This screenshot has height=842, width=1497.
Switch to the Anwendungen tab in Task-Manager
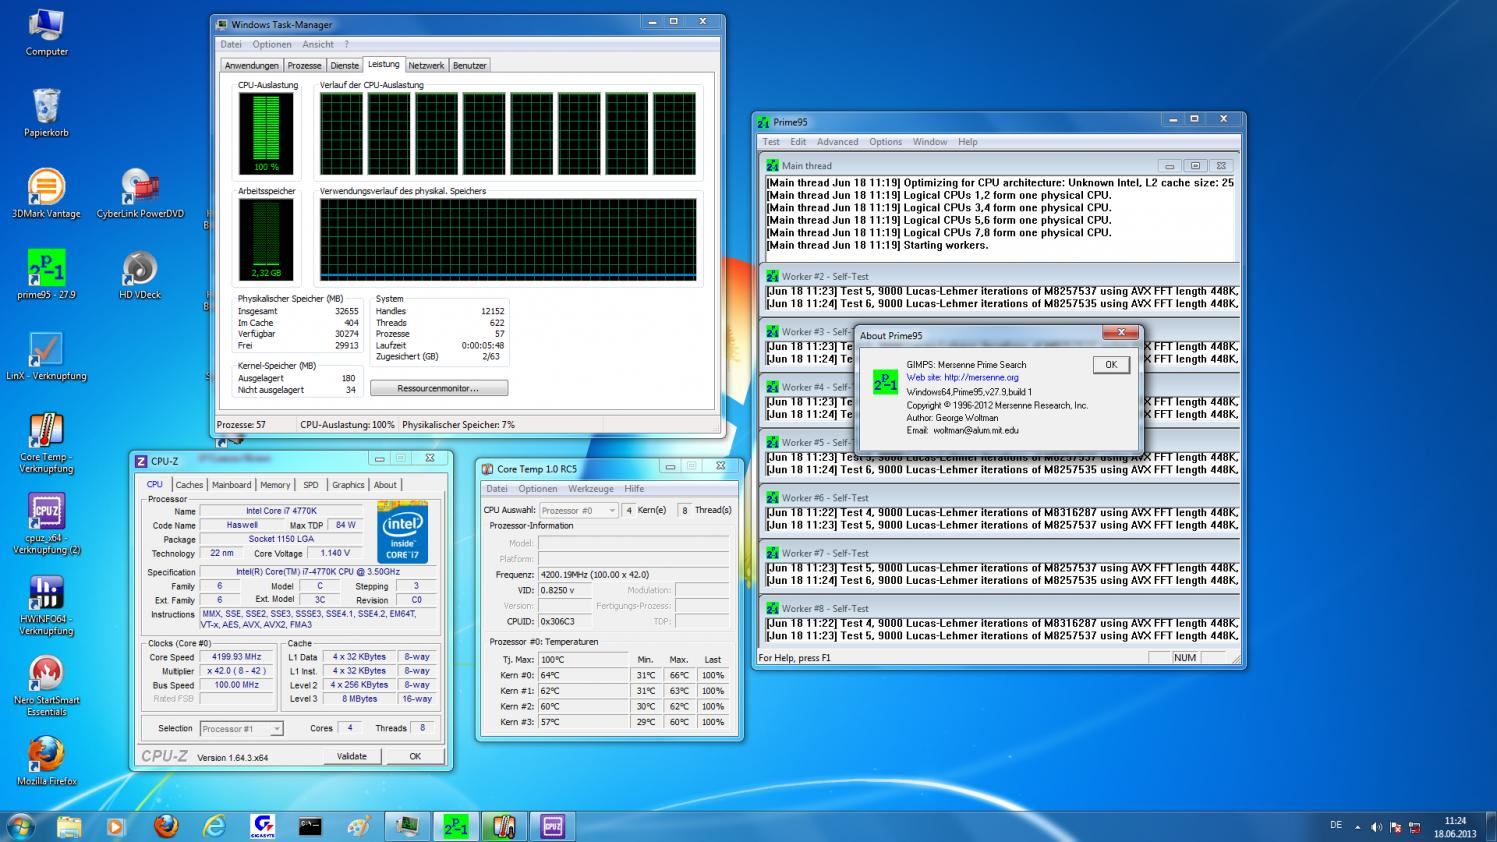[252, 65]
